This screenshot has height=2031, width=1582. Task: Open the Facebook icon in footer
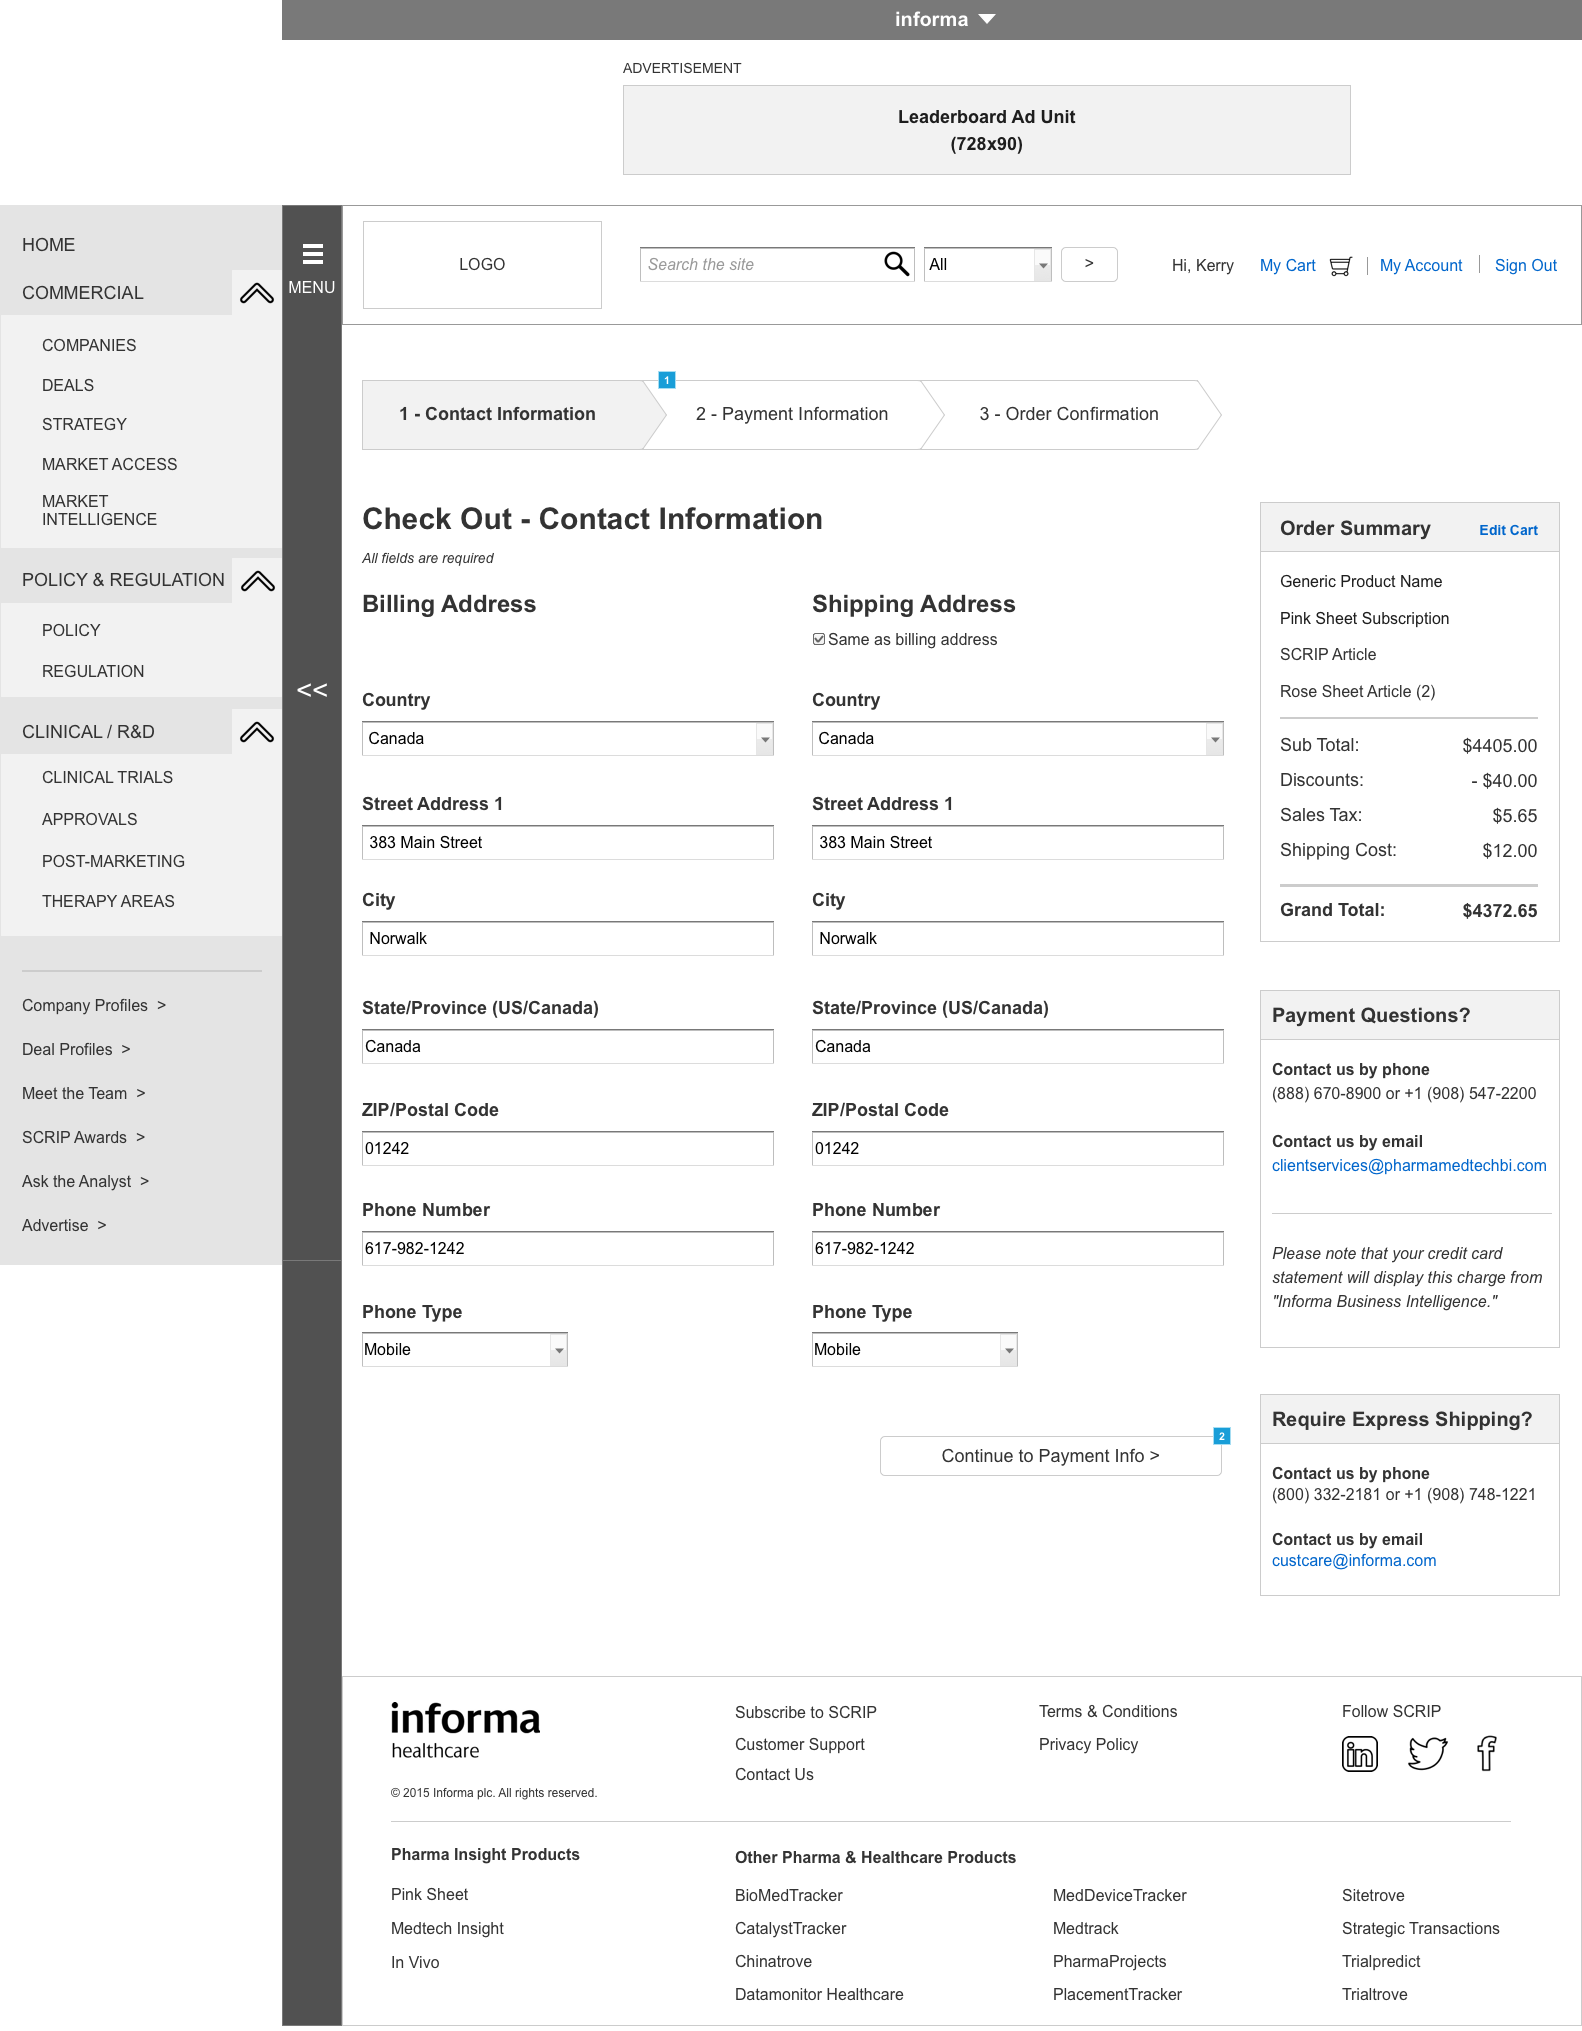1487,1753
